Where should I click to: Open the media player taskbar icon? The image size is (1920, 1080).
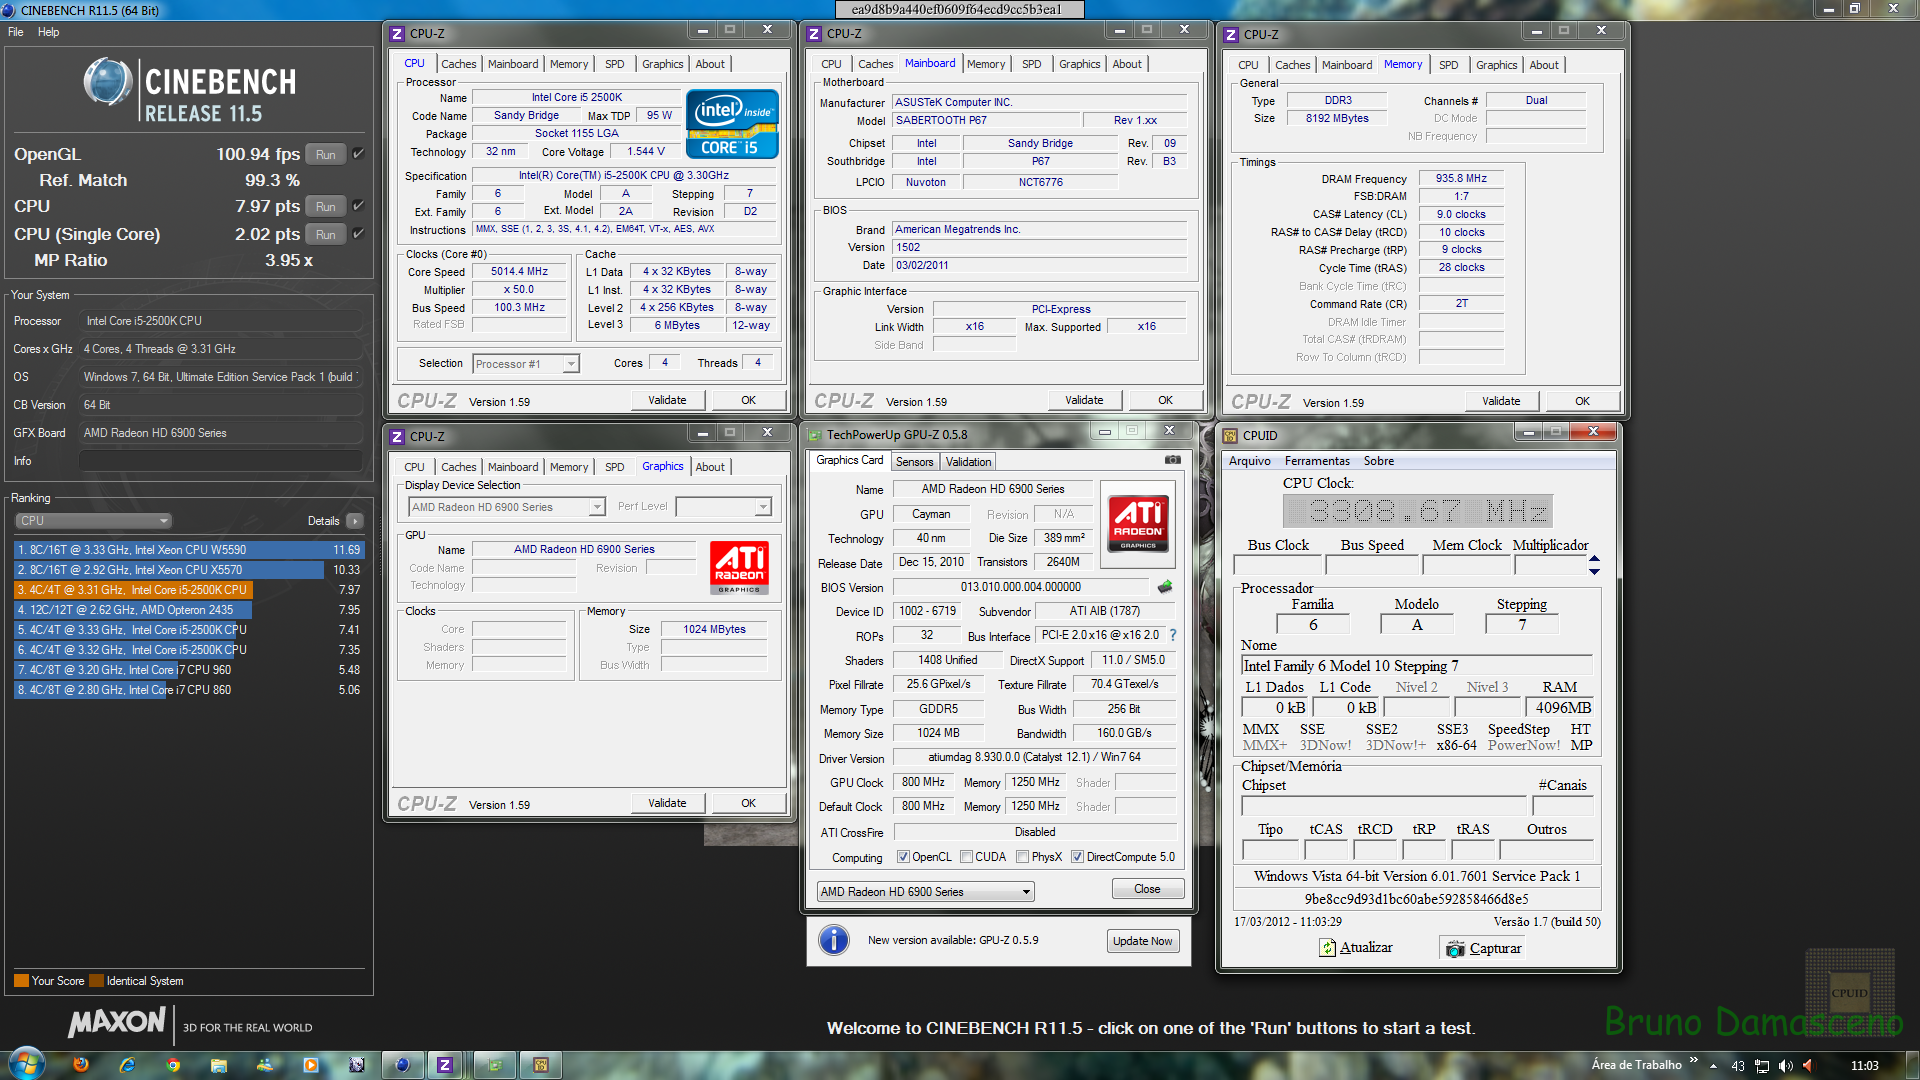coord(311,1065)
